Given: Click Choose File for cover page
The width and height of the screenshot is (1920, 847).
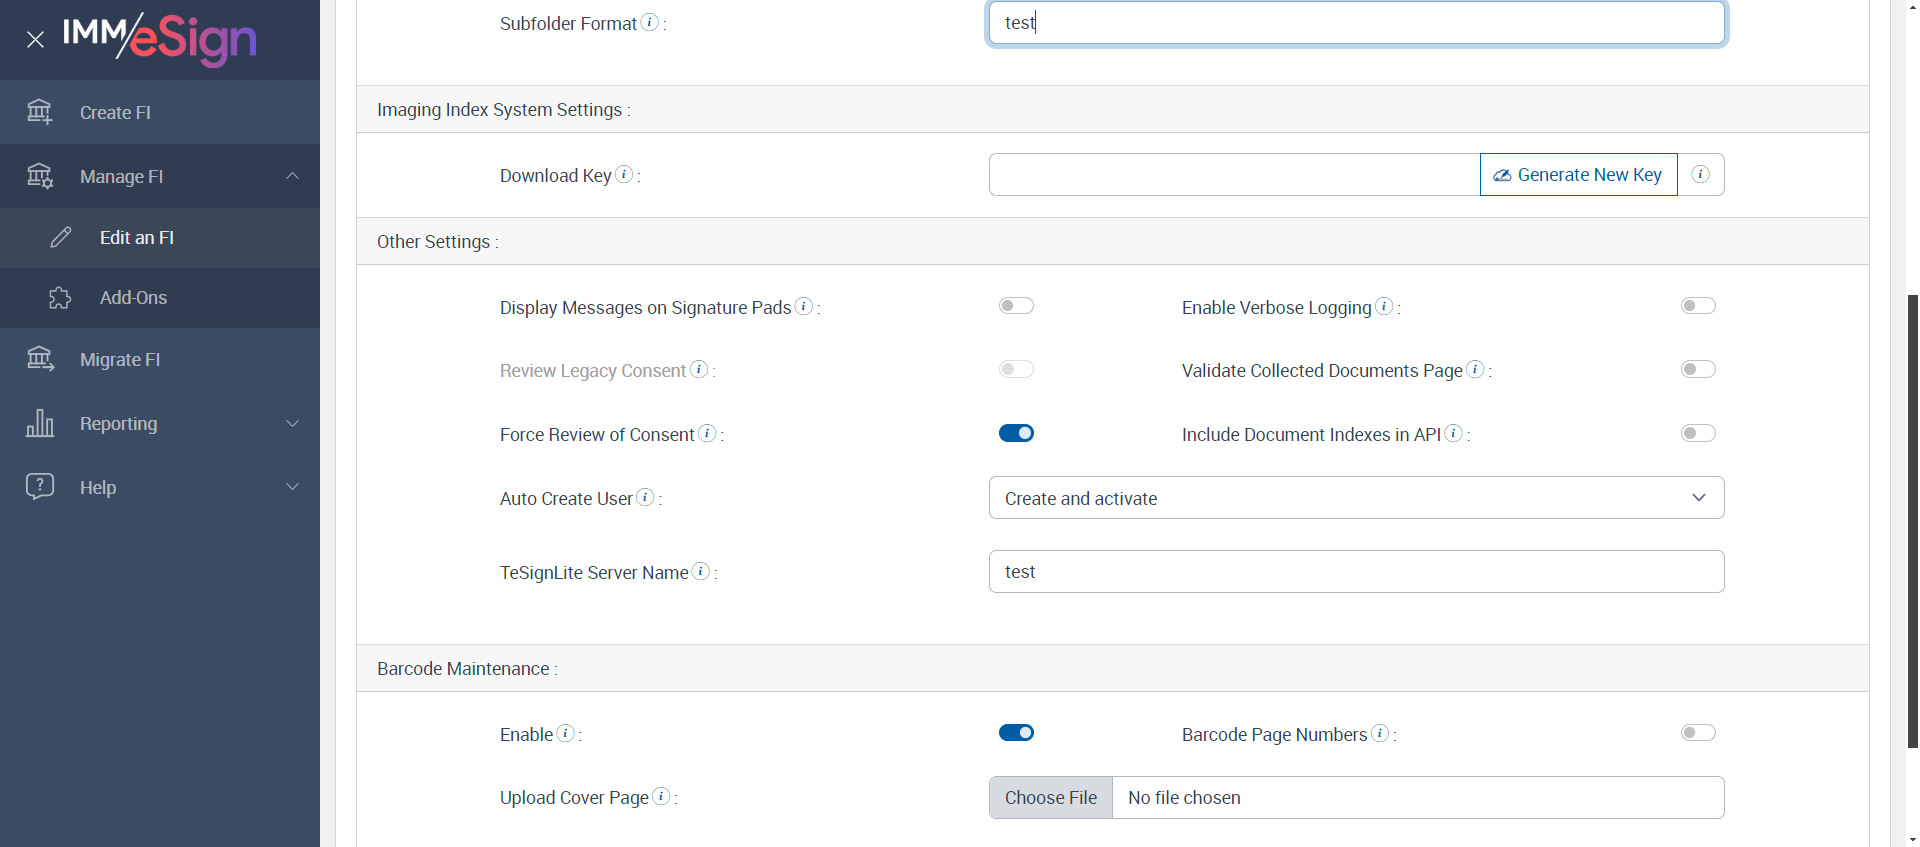Looking at the screenshot, I should [1051, 798].
